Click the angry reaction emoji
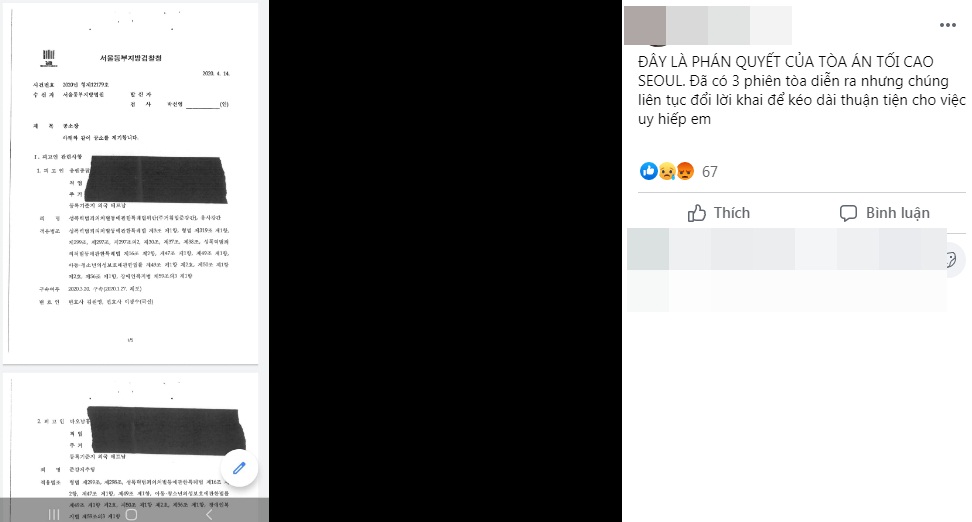 pos(684,171)
